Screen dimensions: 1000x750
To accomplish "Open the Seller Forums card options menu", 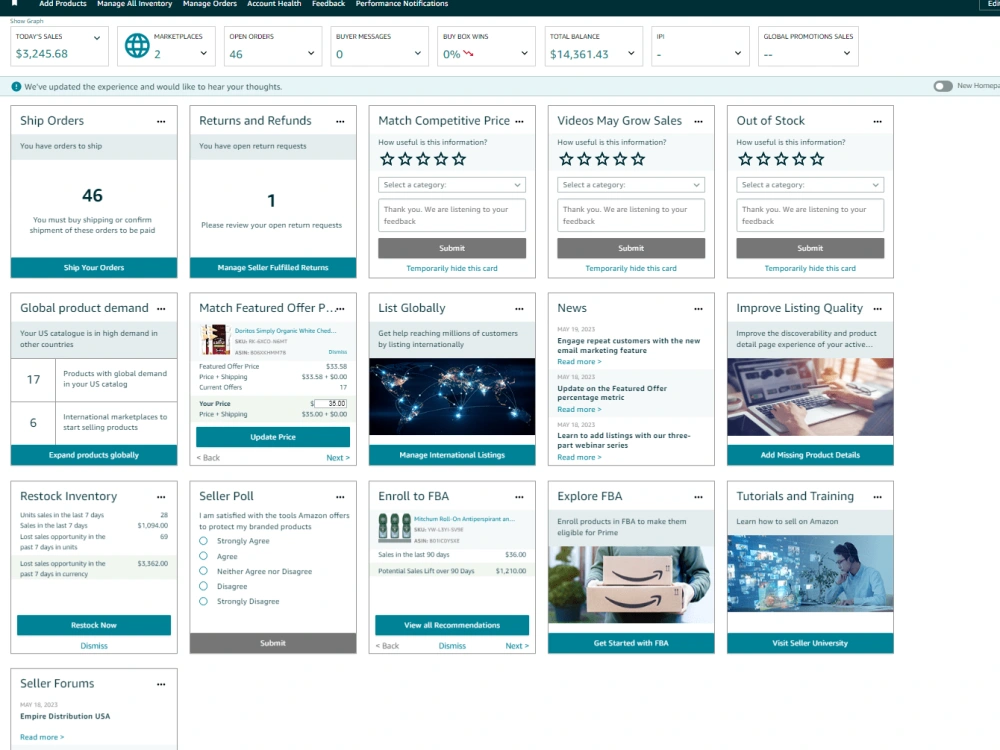I will pos(161,684).
